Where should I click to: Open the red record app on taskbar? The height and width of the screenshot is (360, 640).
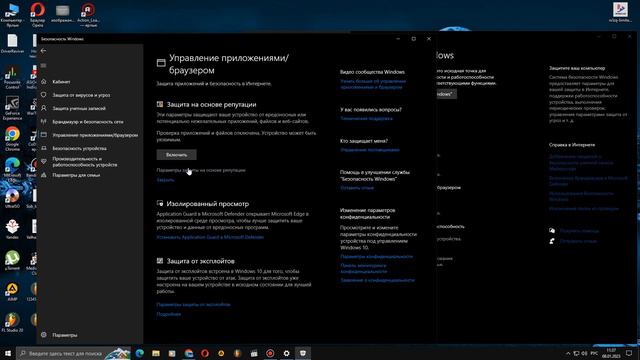270,353
